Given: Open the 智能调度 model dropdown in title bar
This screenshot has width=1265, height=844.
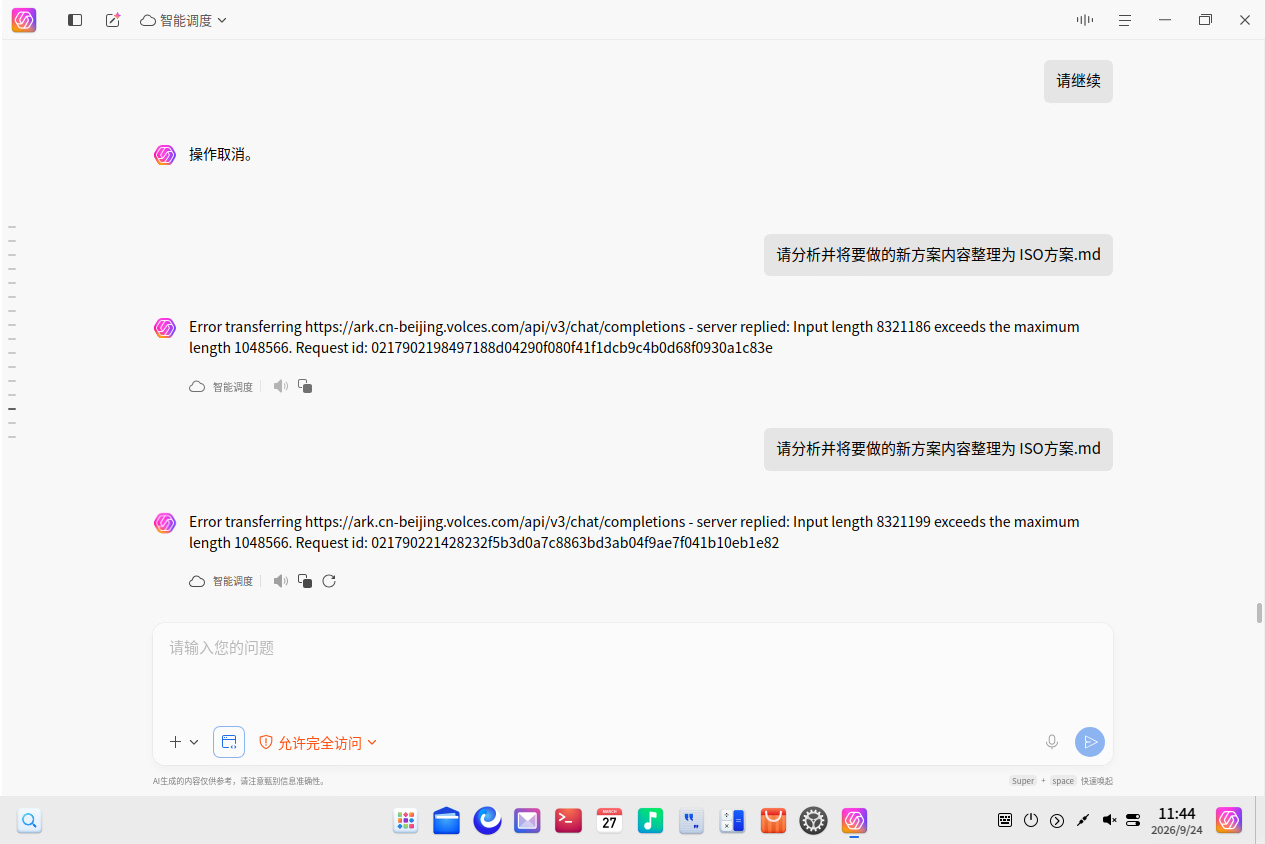Looking at the screenshot, I should 184,20.
